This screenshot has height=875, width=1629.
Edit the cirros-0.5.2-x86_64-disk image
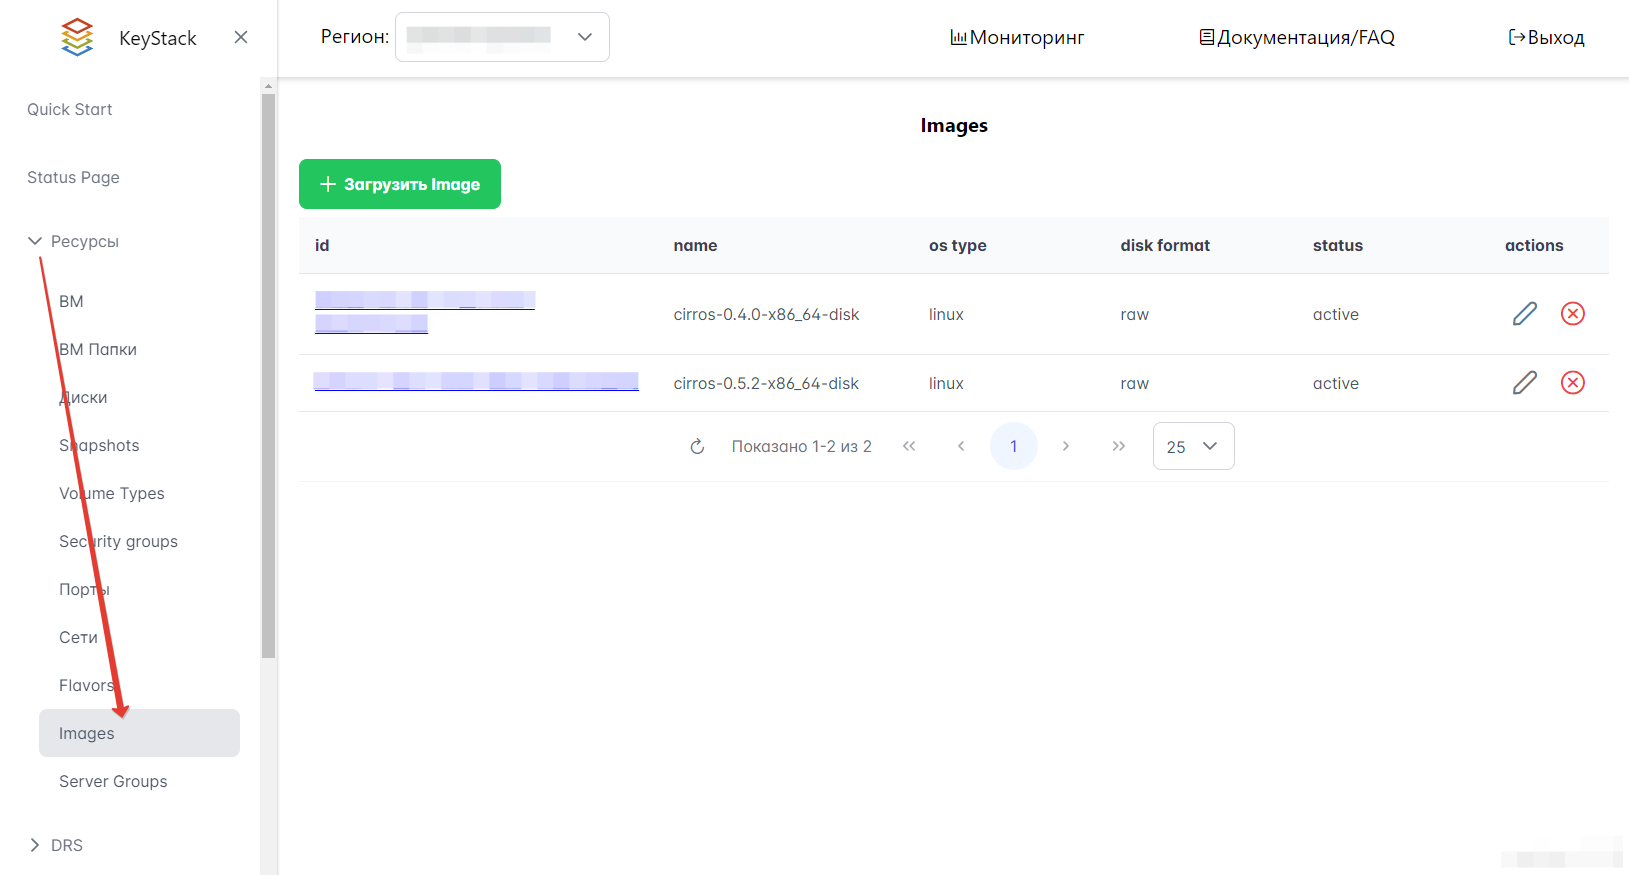point(1524,383)
